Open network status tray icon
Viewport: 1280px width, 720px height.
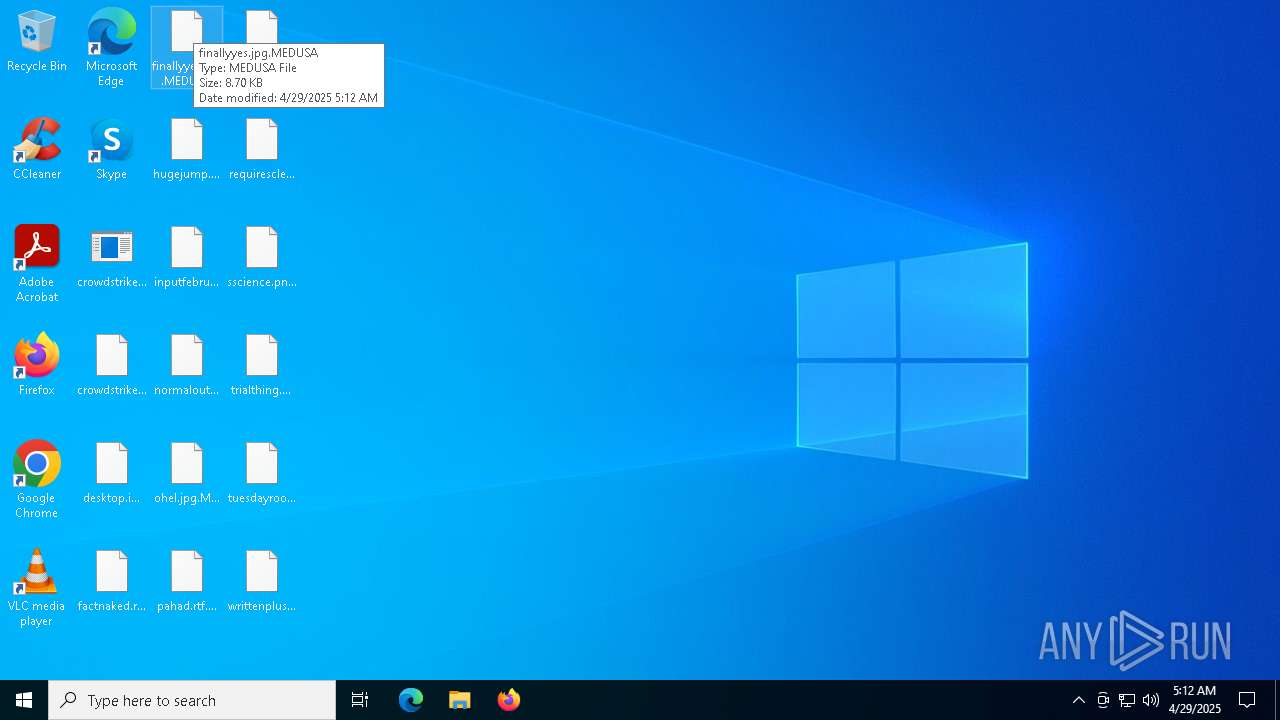(x=1127, y=700)
